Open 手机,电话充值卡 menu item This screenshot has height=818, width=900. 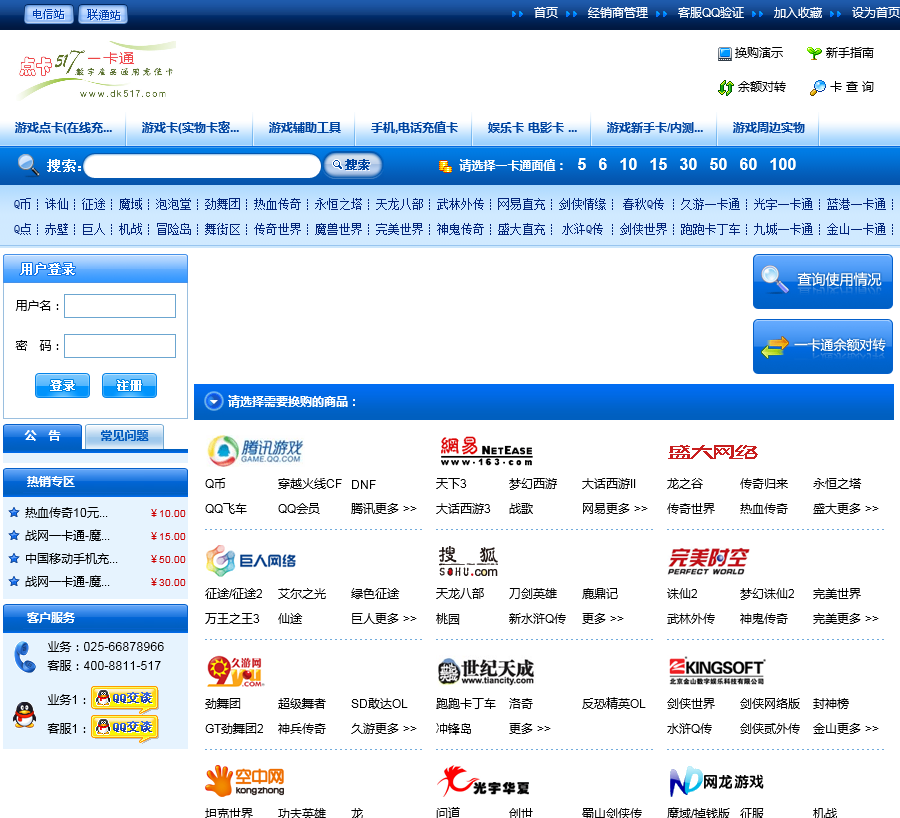(414, 128)
